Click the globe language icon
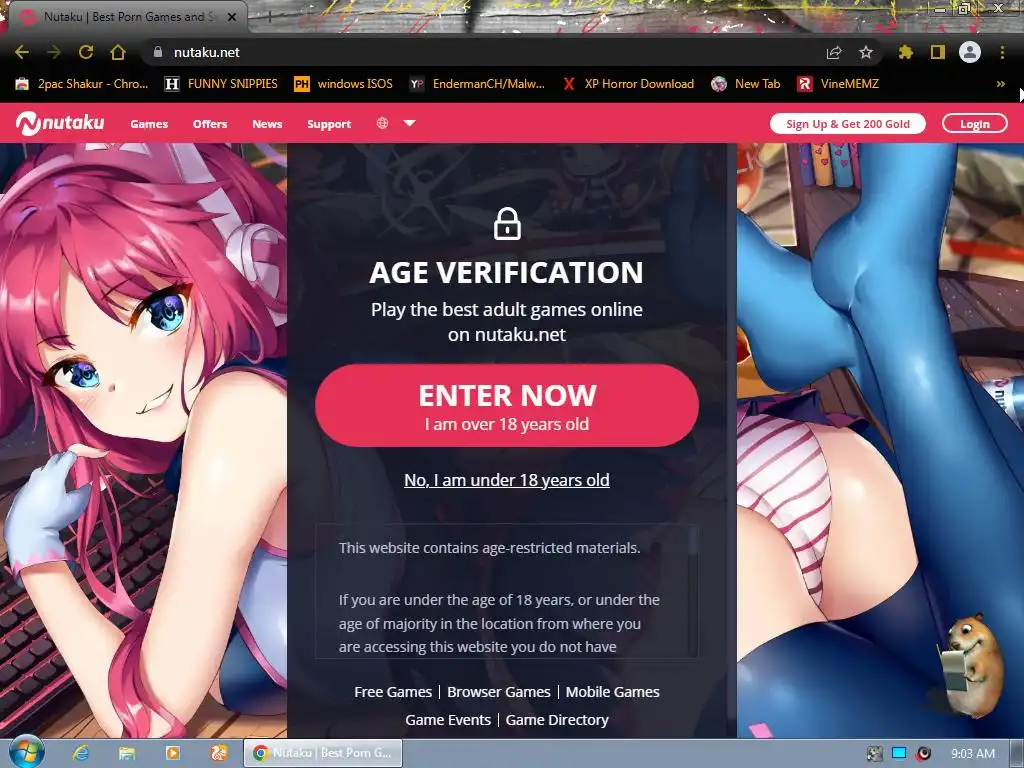The height and width of the screenshot is (768, 1024). (383, 123)
